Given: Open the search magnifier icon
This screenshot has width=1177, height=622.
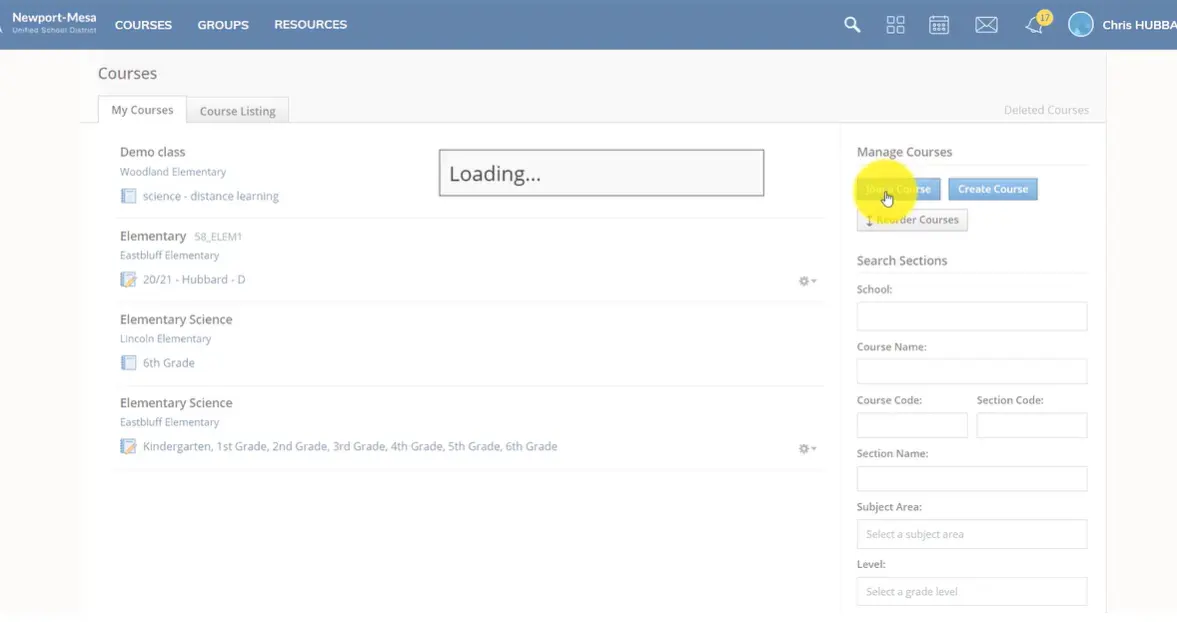Looking at the screenshot, I should click(852, 25).
